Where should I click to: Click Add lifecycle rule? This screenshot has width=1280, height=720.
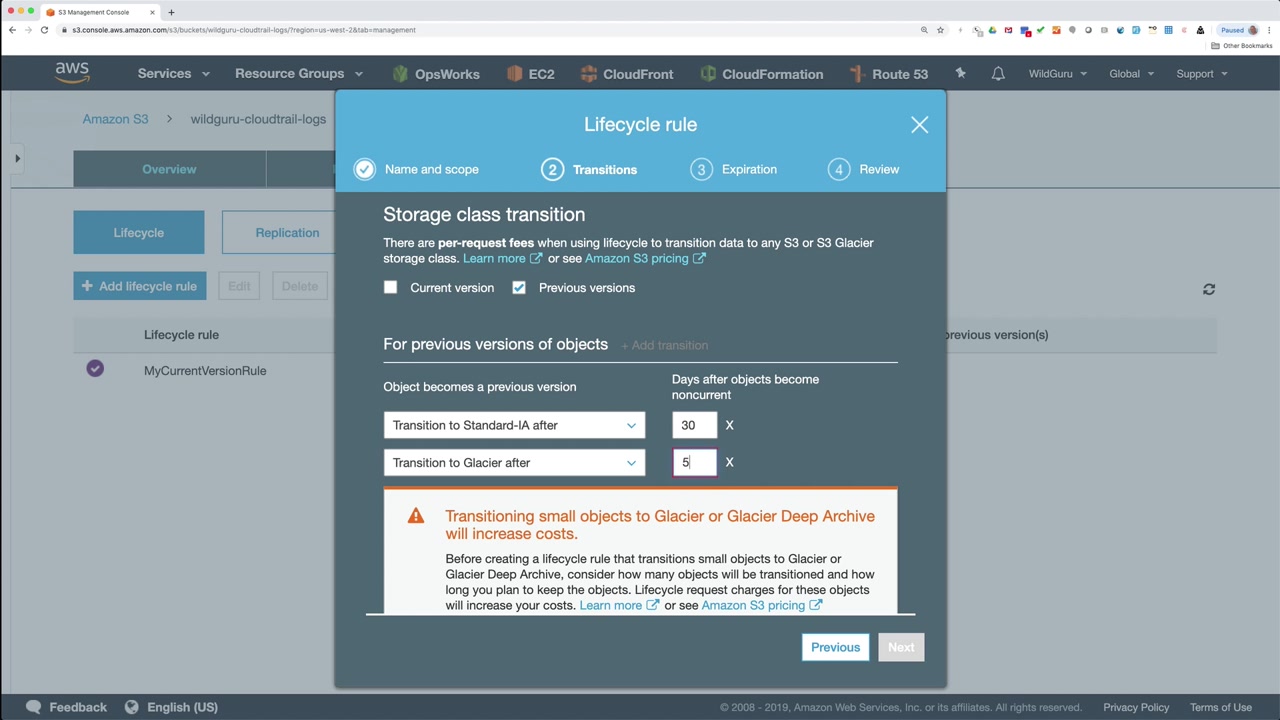click(x=140, y=286)
